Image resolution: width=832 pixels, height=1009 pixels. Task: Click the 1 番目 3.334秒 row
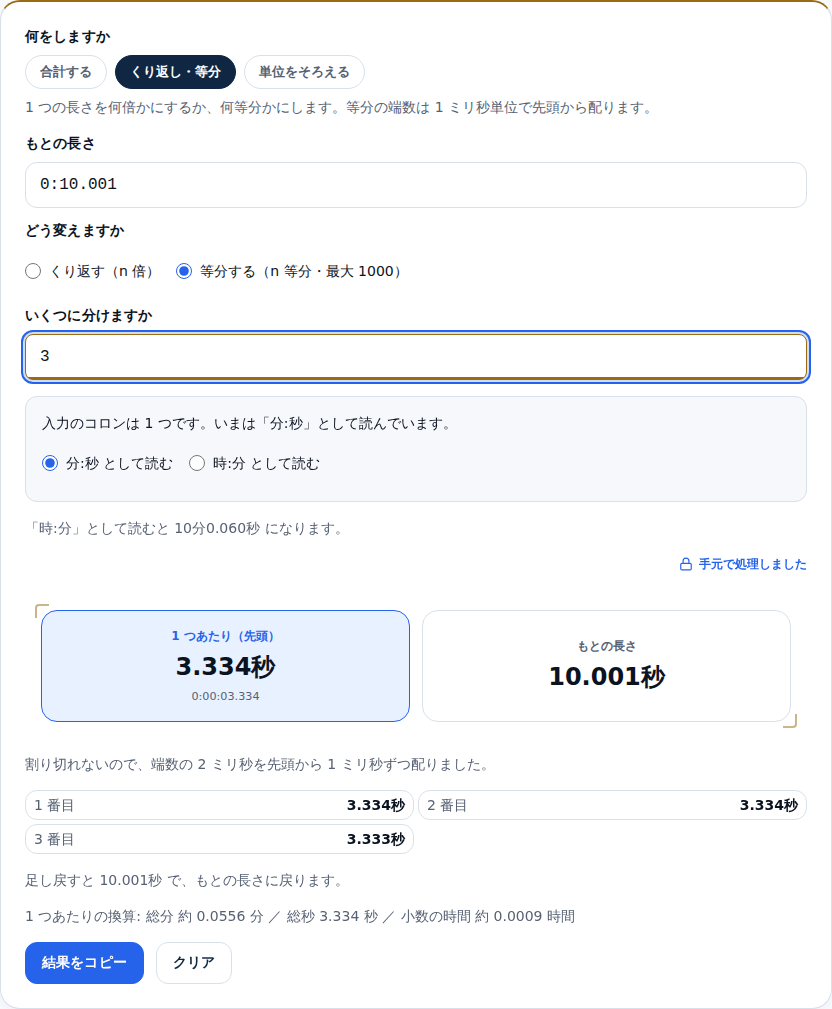click(219, 805)
